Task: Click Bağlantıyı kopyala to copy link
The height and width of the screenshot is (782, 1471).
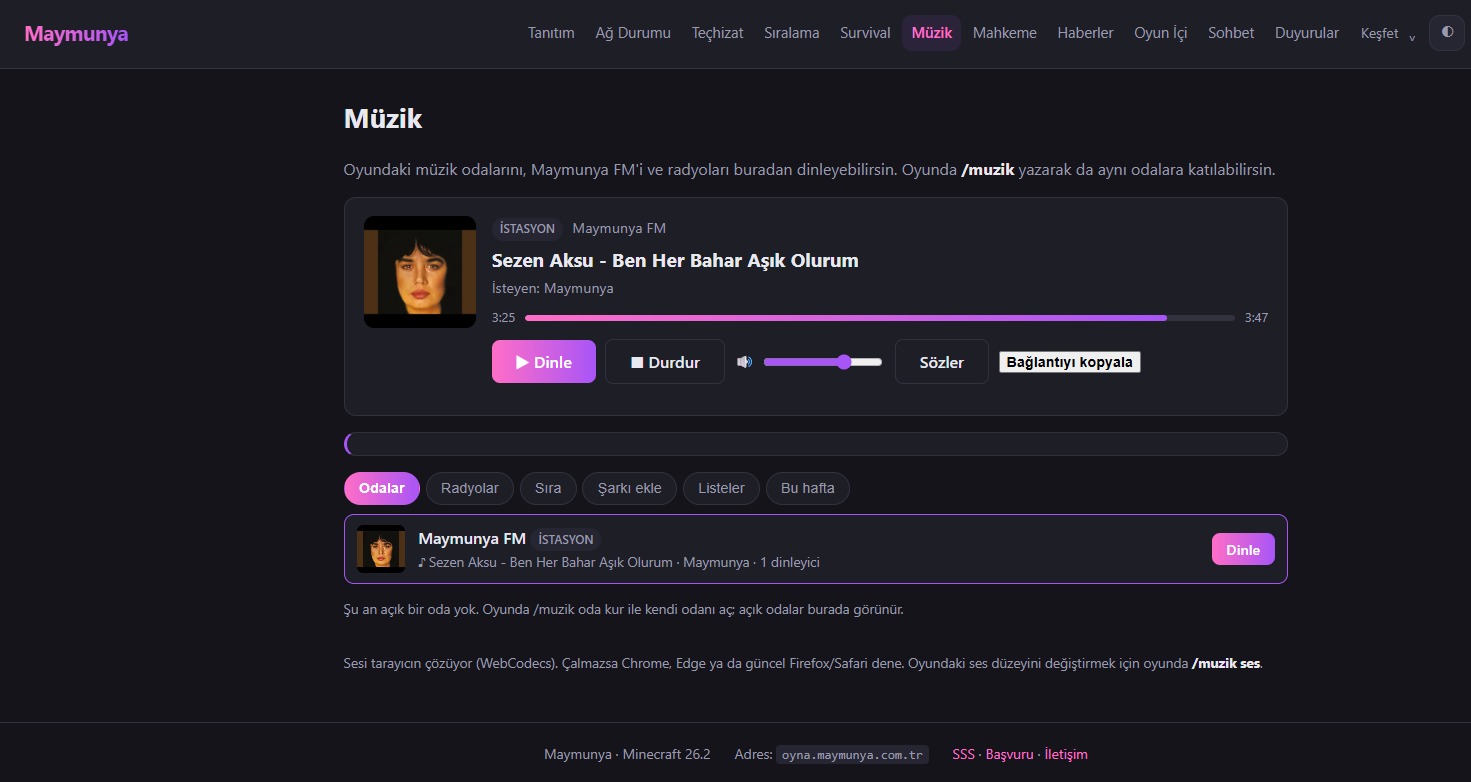Action: pyautogui.click(x=1070, y=362)
